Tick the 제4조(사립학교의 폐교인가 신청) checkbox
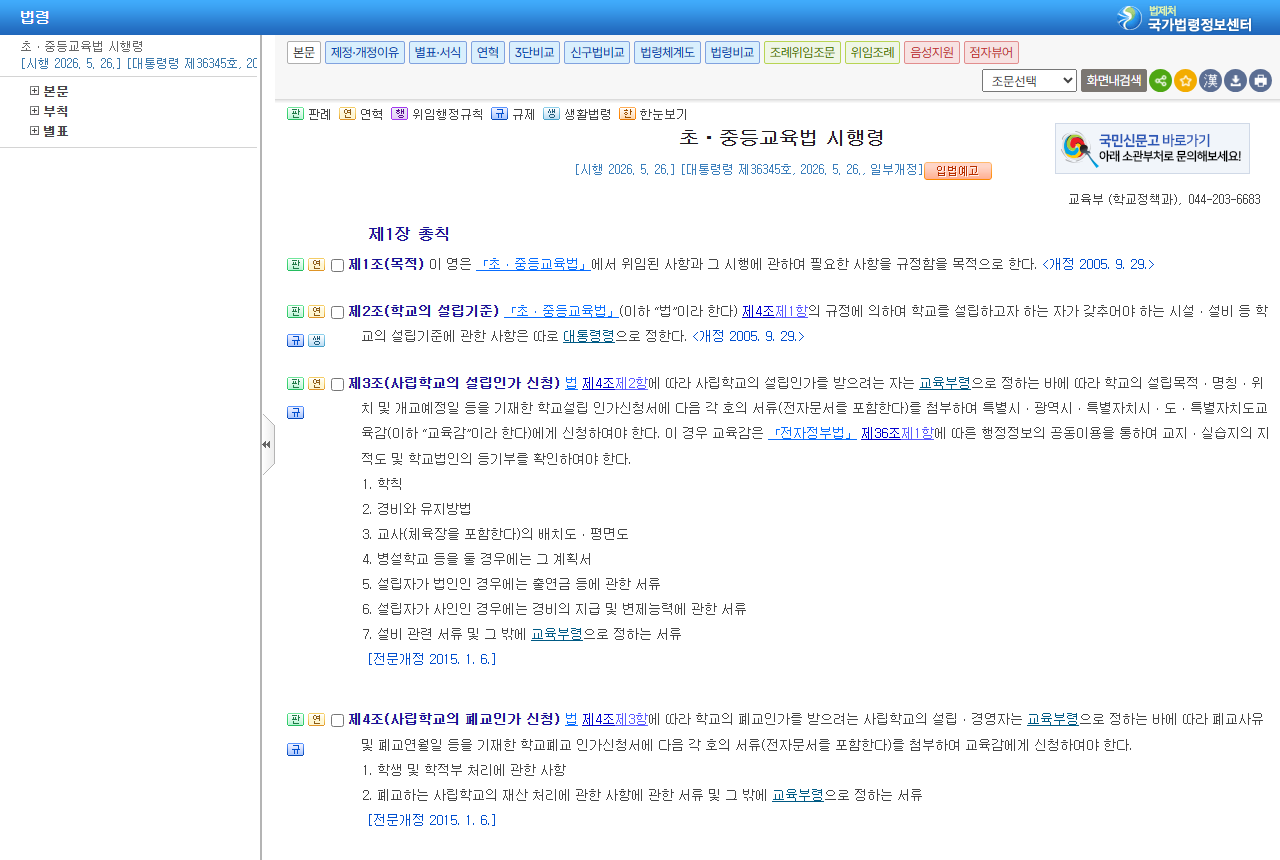 (338, 721)
